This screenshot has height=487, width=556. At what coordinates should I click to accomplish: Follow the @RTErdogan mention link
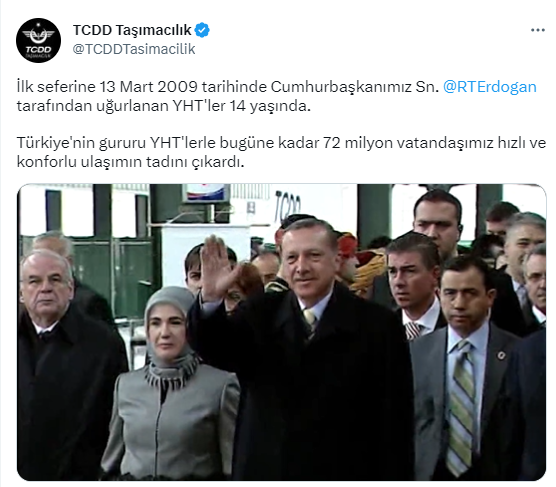(x=490, y=87)
